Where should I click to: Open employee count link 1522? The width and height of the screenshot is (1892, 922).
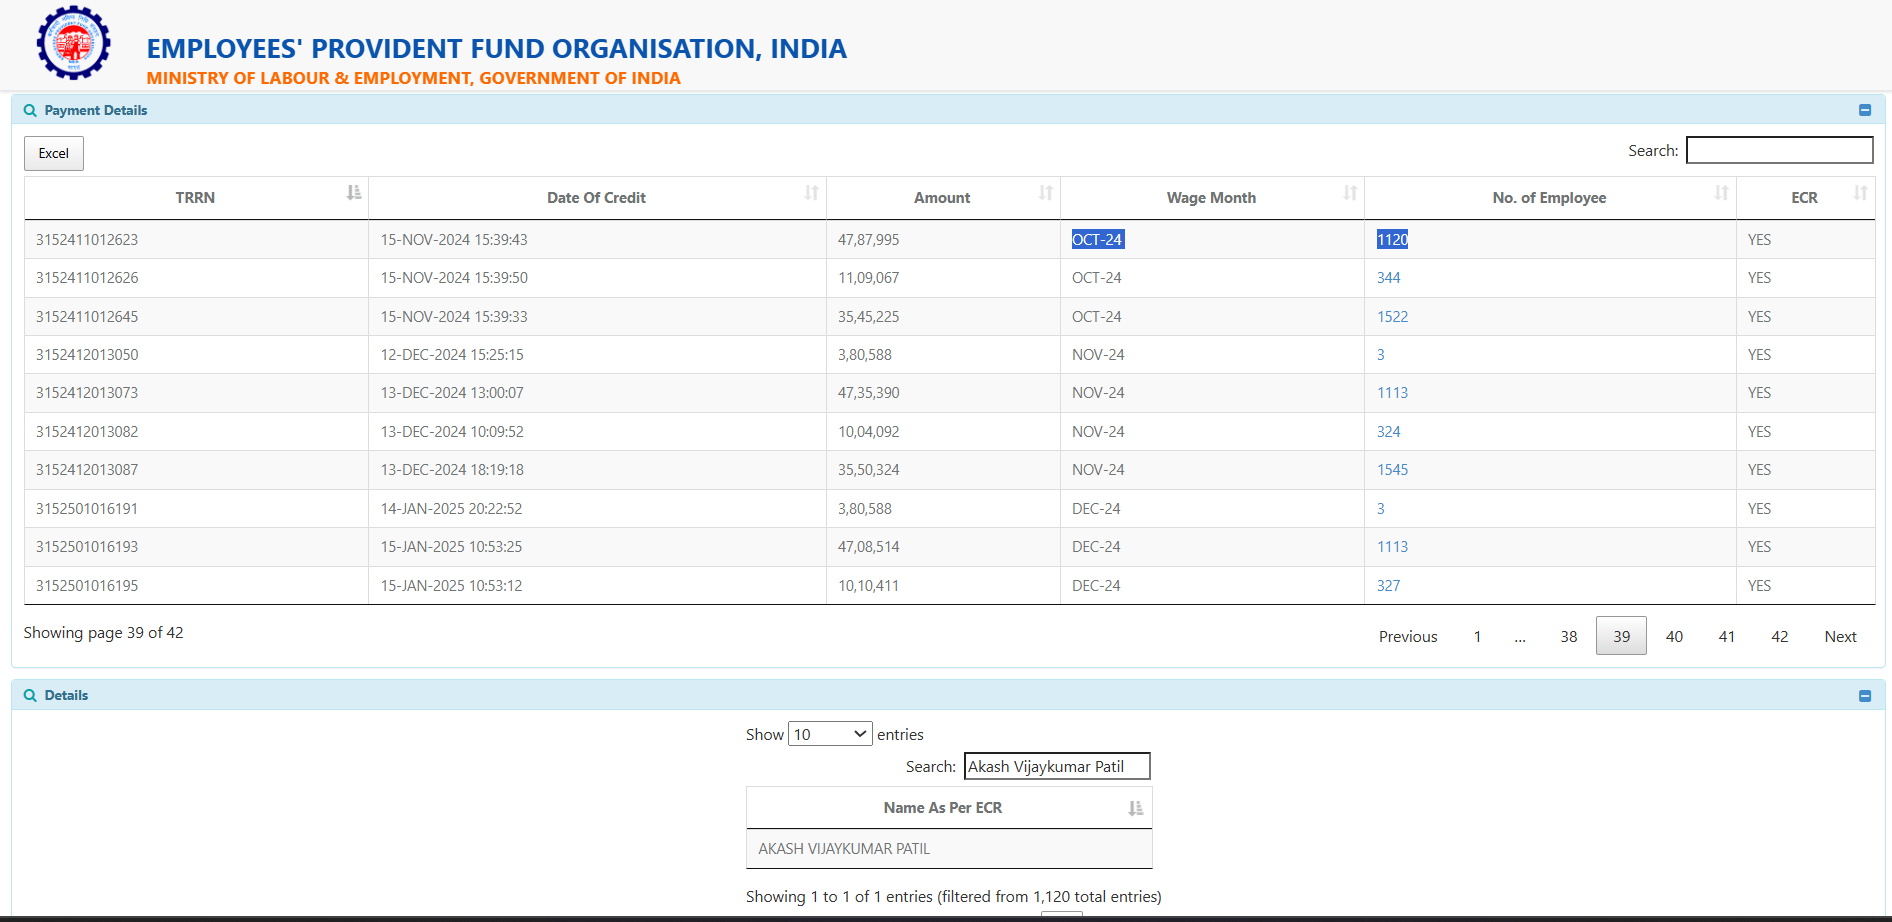click(x=1392, y=317)
